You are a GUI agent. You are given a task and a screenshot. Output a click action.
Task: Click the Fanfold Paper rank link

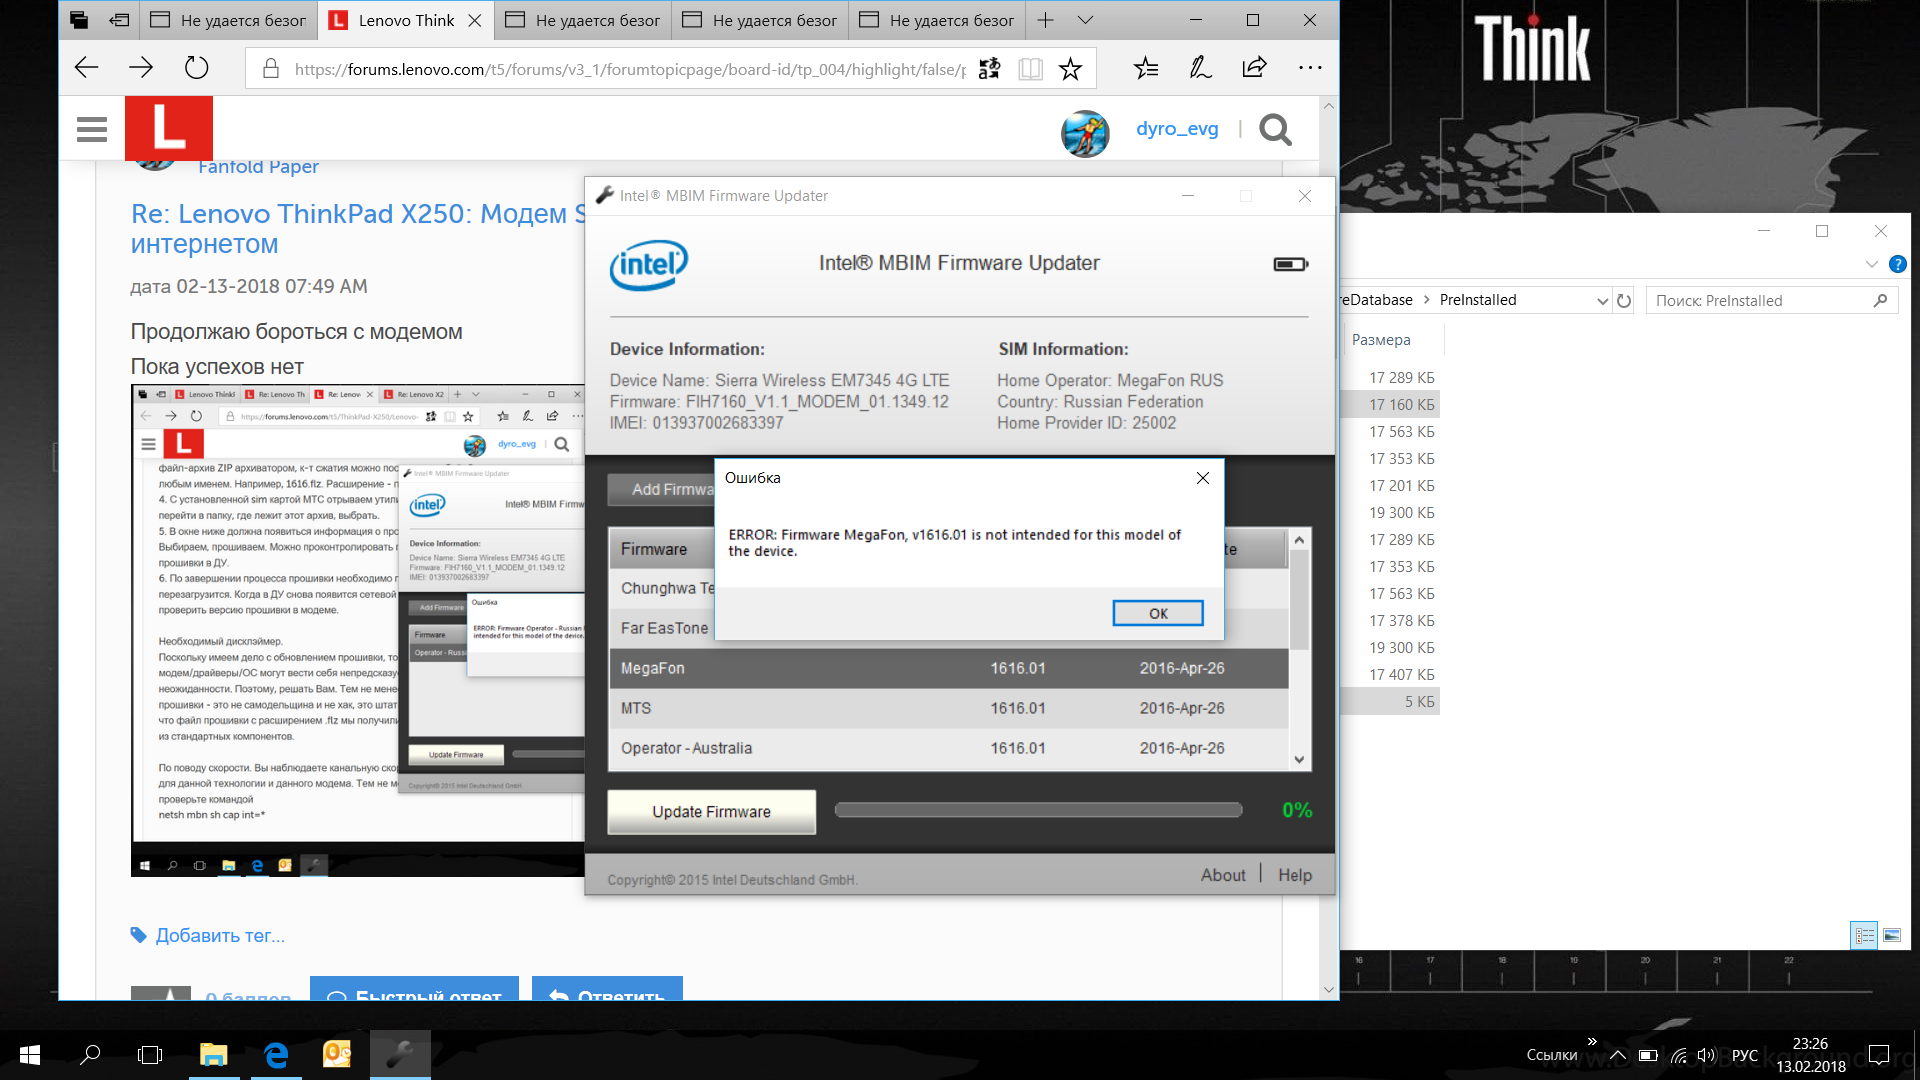[x=258, y=167]
